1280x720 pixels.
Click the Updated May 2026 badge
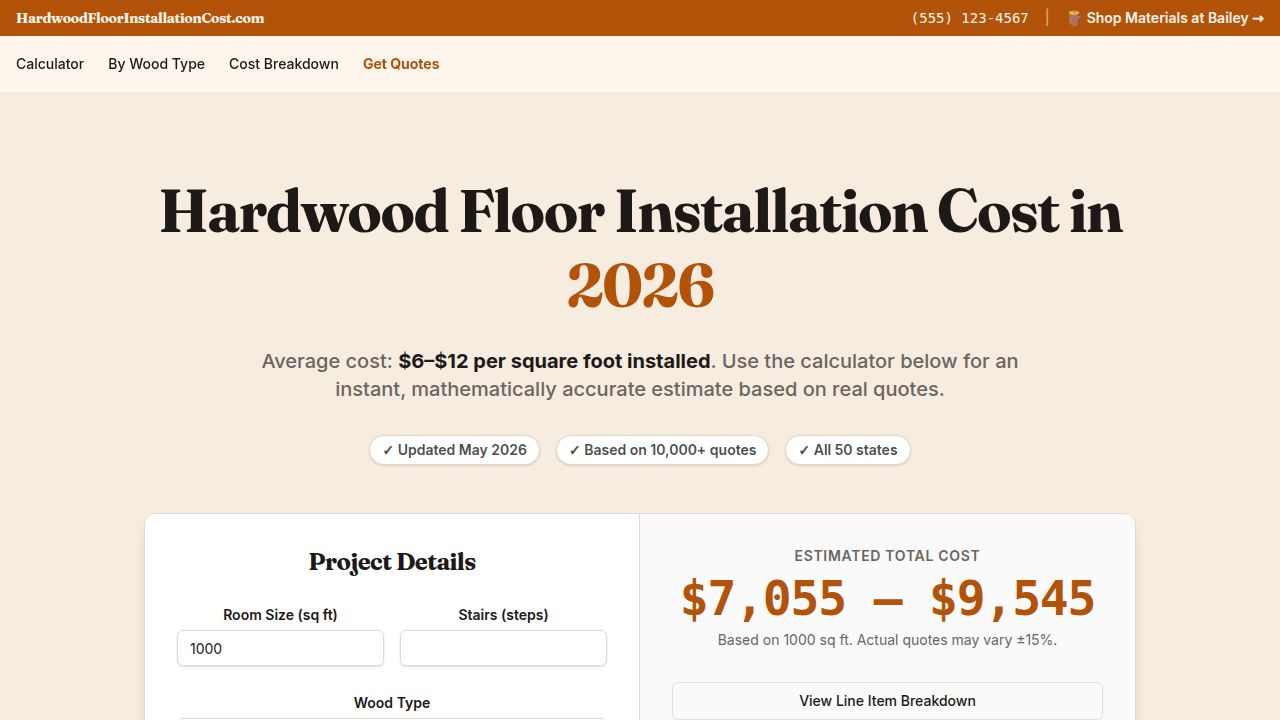(455, 450)
